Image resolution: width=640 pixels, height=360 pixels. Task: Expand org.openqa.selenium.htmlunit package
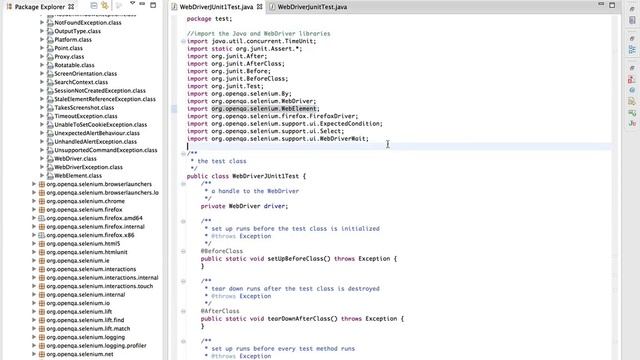point(34,252)
